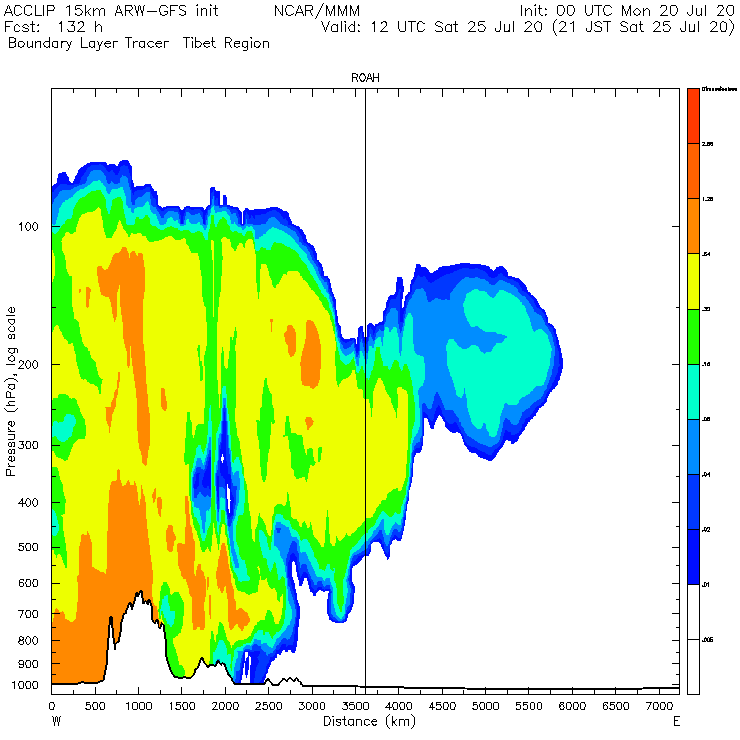The width and height of the screenshot is (740, 740).
Task: Select the 5500 km distance axis label
Action: (x=529, y=706)
